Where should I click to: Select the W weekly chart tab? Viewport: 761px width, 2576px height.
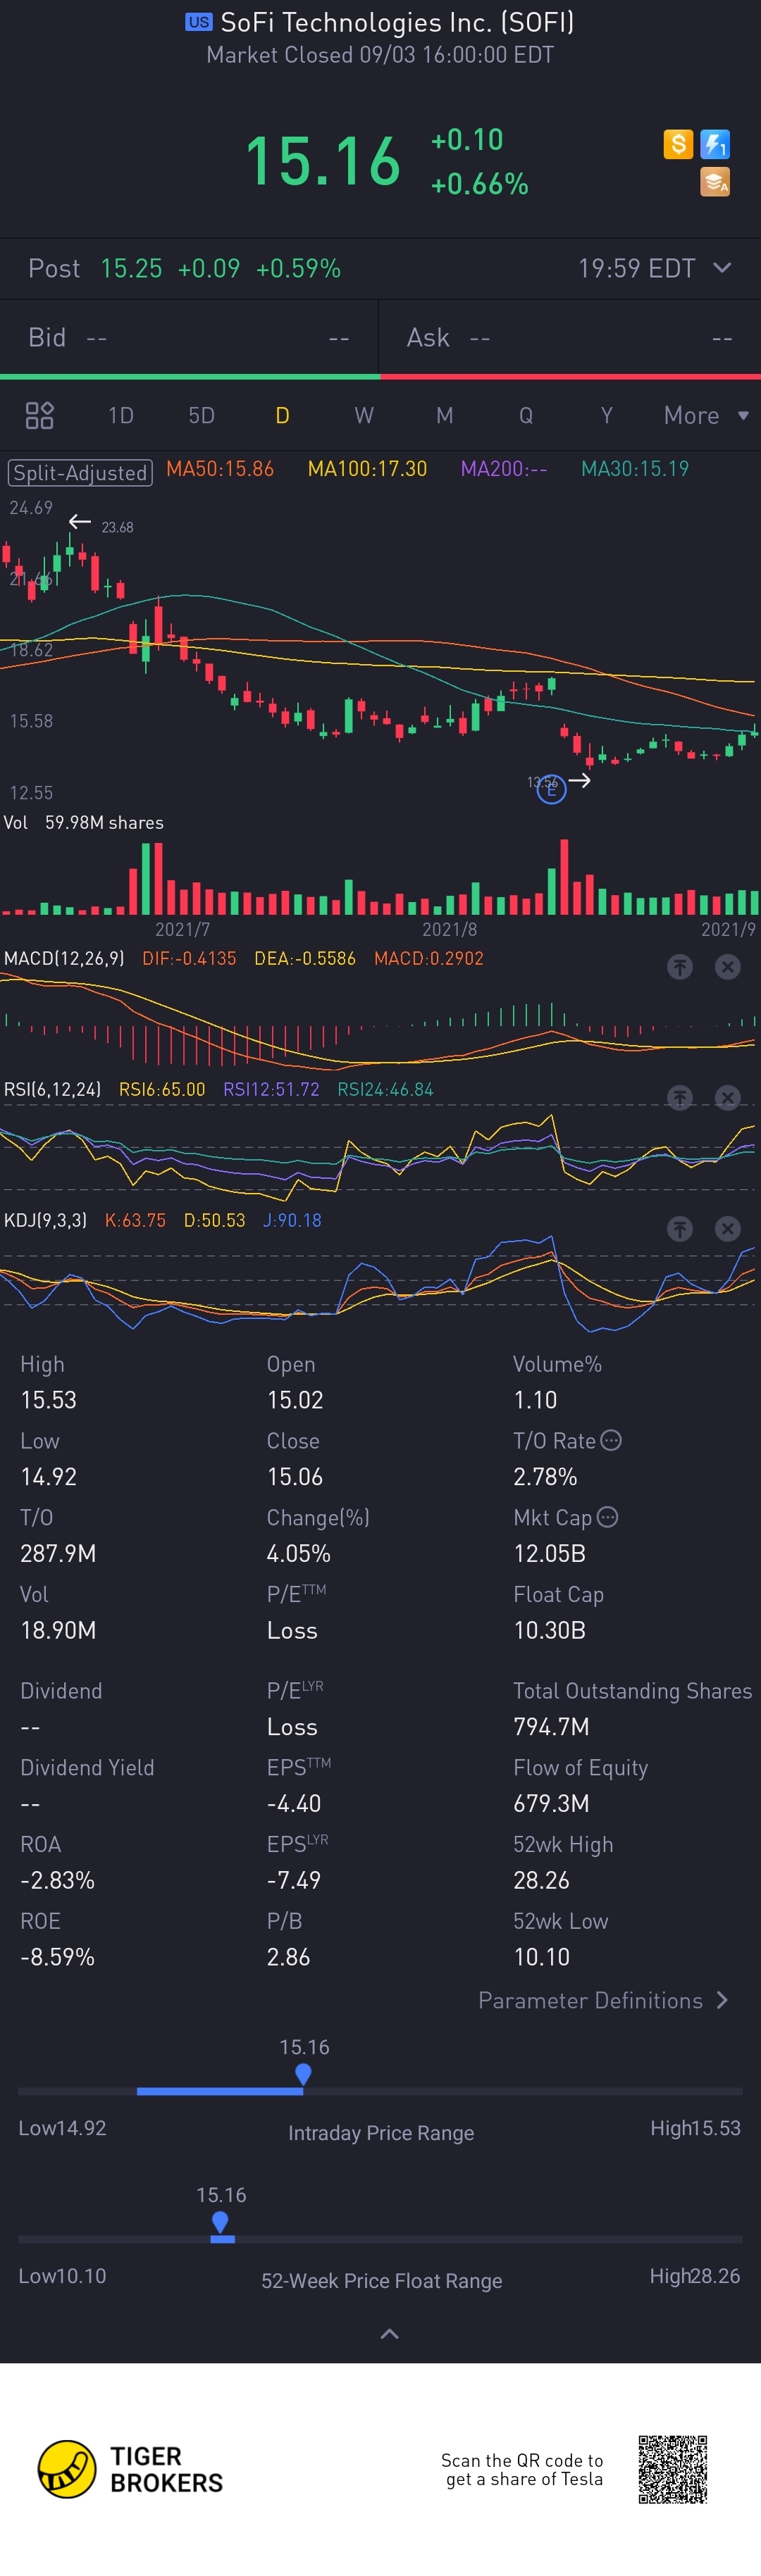(x=364, y=415)
